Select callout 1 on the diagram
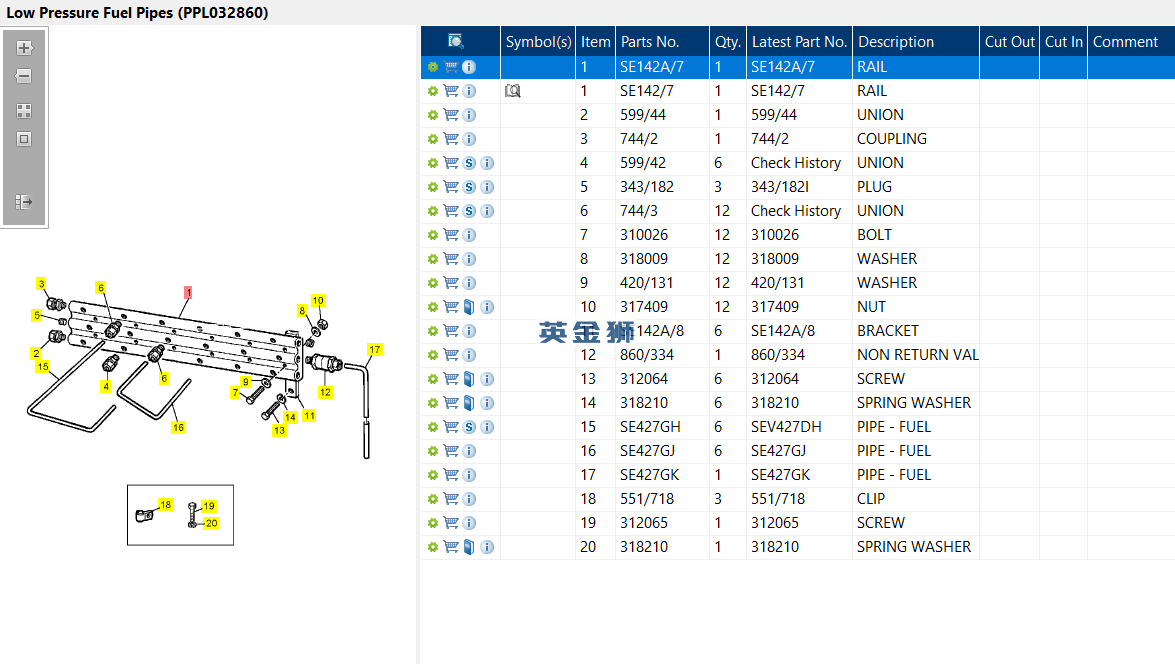Viewport: 1175px width, 664px height. pos(188,292)
